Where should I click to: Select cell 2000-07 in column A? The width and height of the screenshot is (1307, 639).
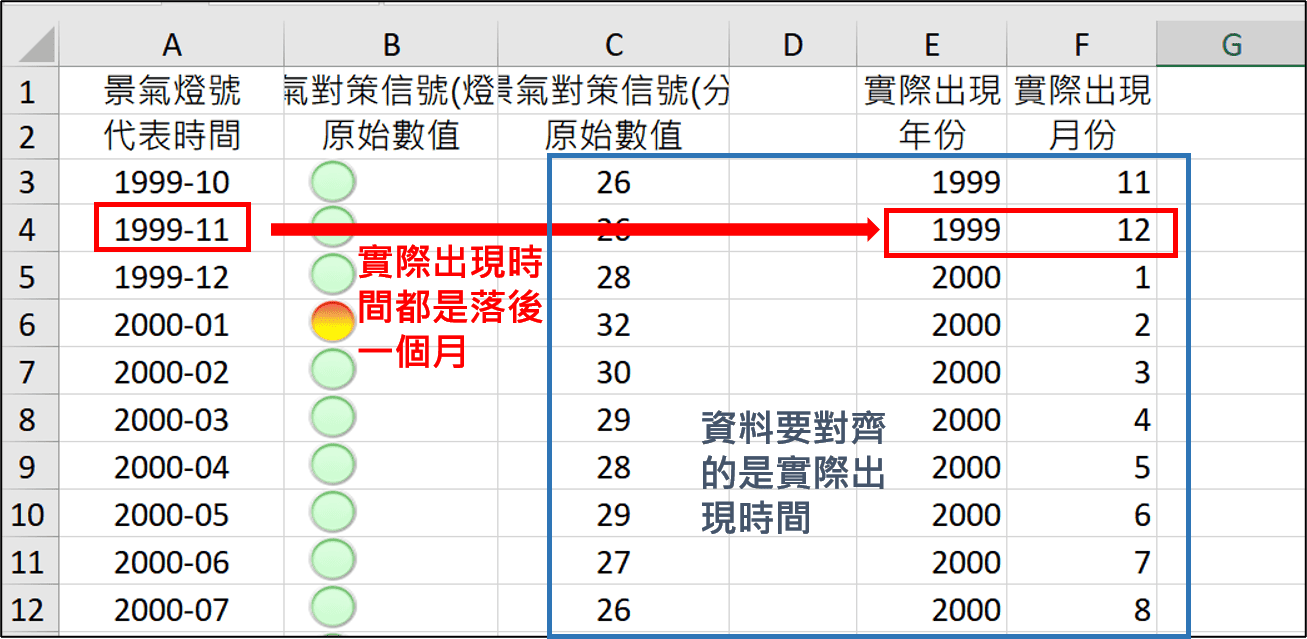click(x=172, y=610)
